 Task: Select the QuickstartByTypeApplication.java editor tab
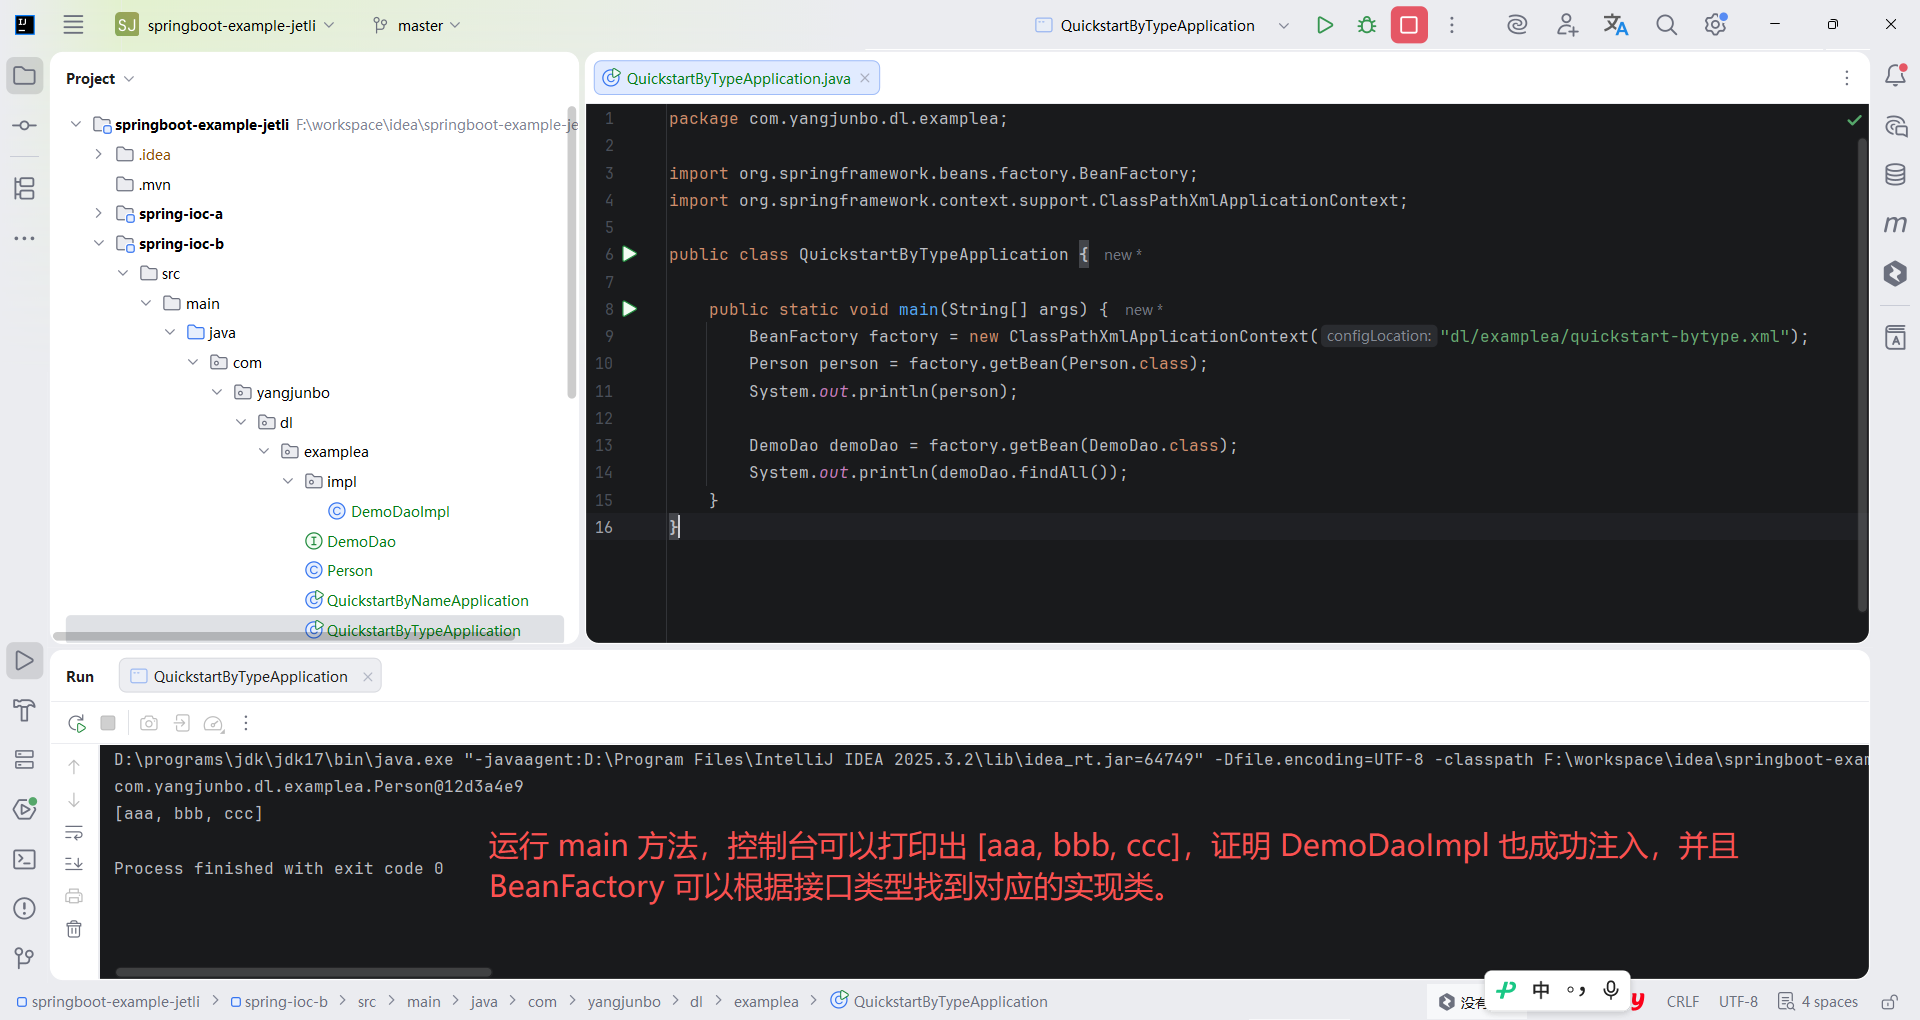(x=738, y=78)
